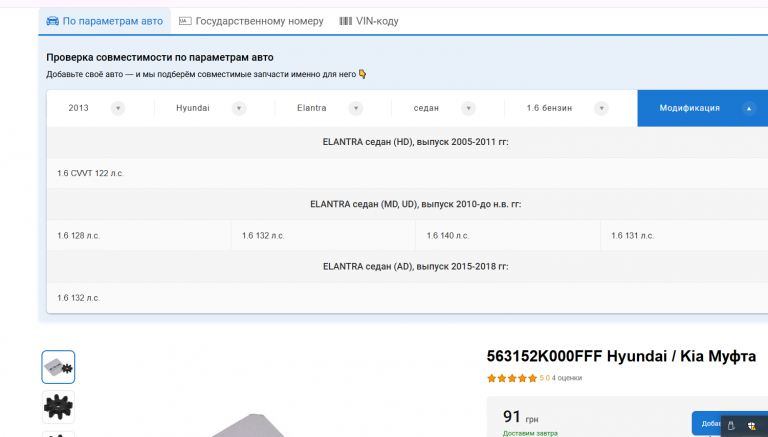Select the first product thumbnail with package
768x437 pixels.
(x=58, y=367)
